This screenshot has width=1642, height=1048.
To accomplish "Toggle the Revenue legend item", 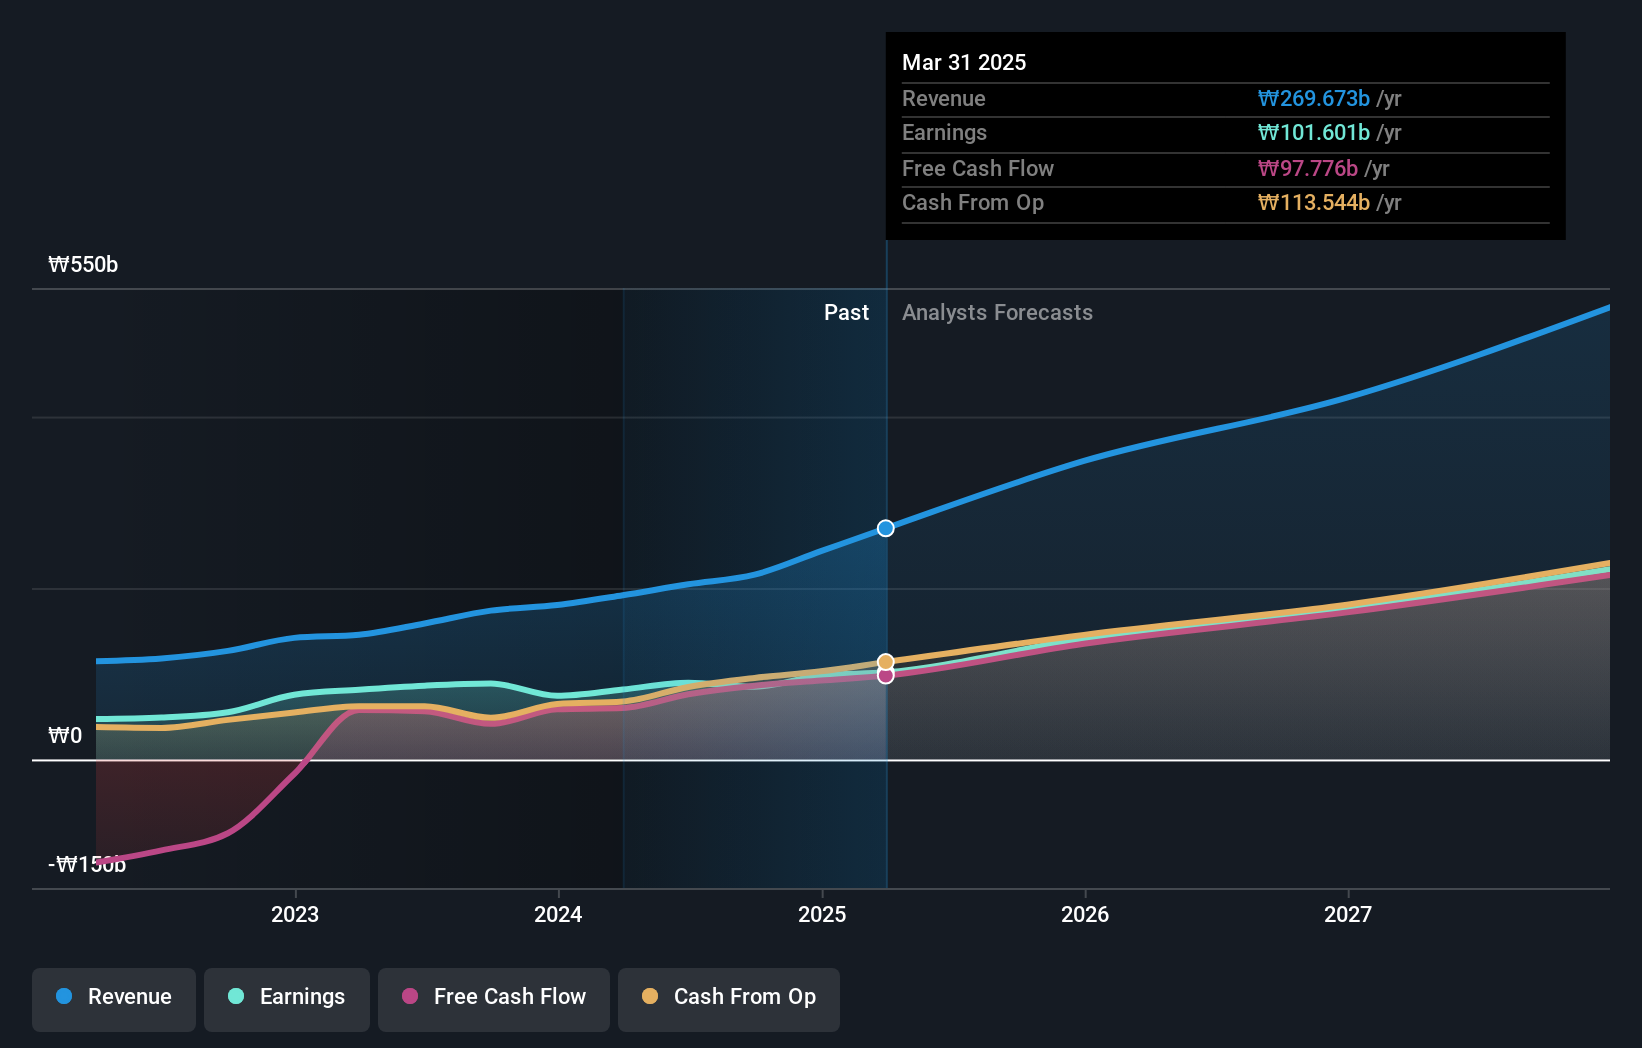I will pyautogui.click(x=113, y=997).
